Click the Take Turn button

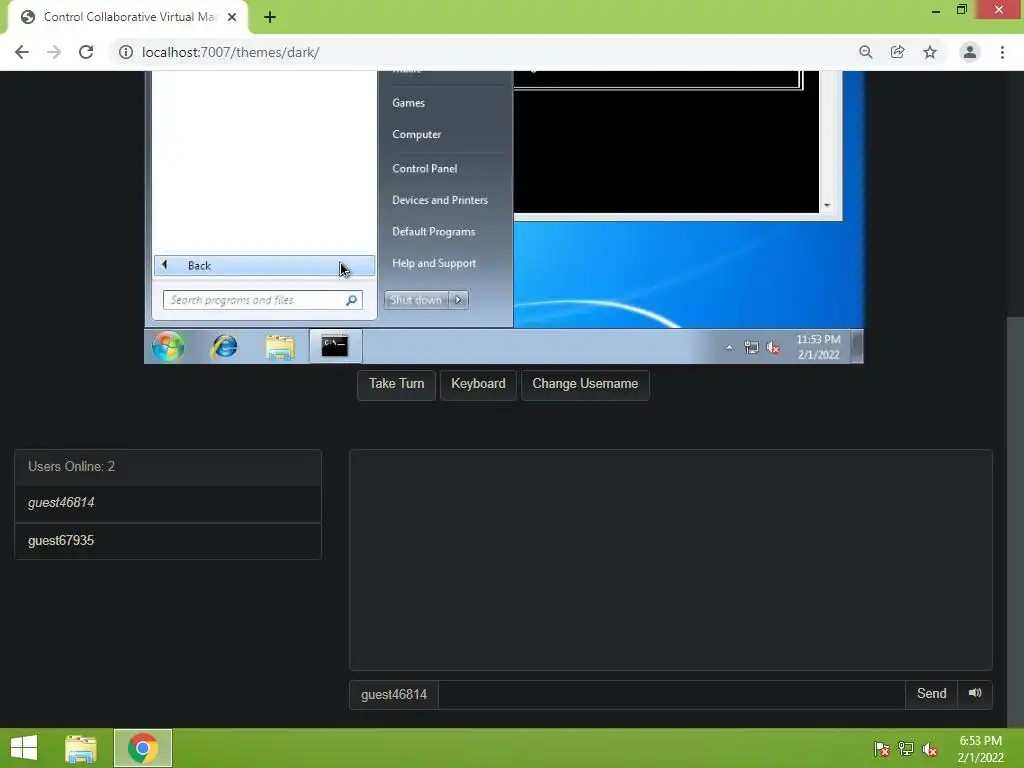[x=396, y=384]
